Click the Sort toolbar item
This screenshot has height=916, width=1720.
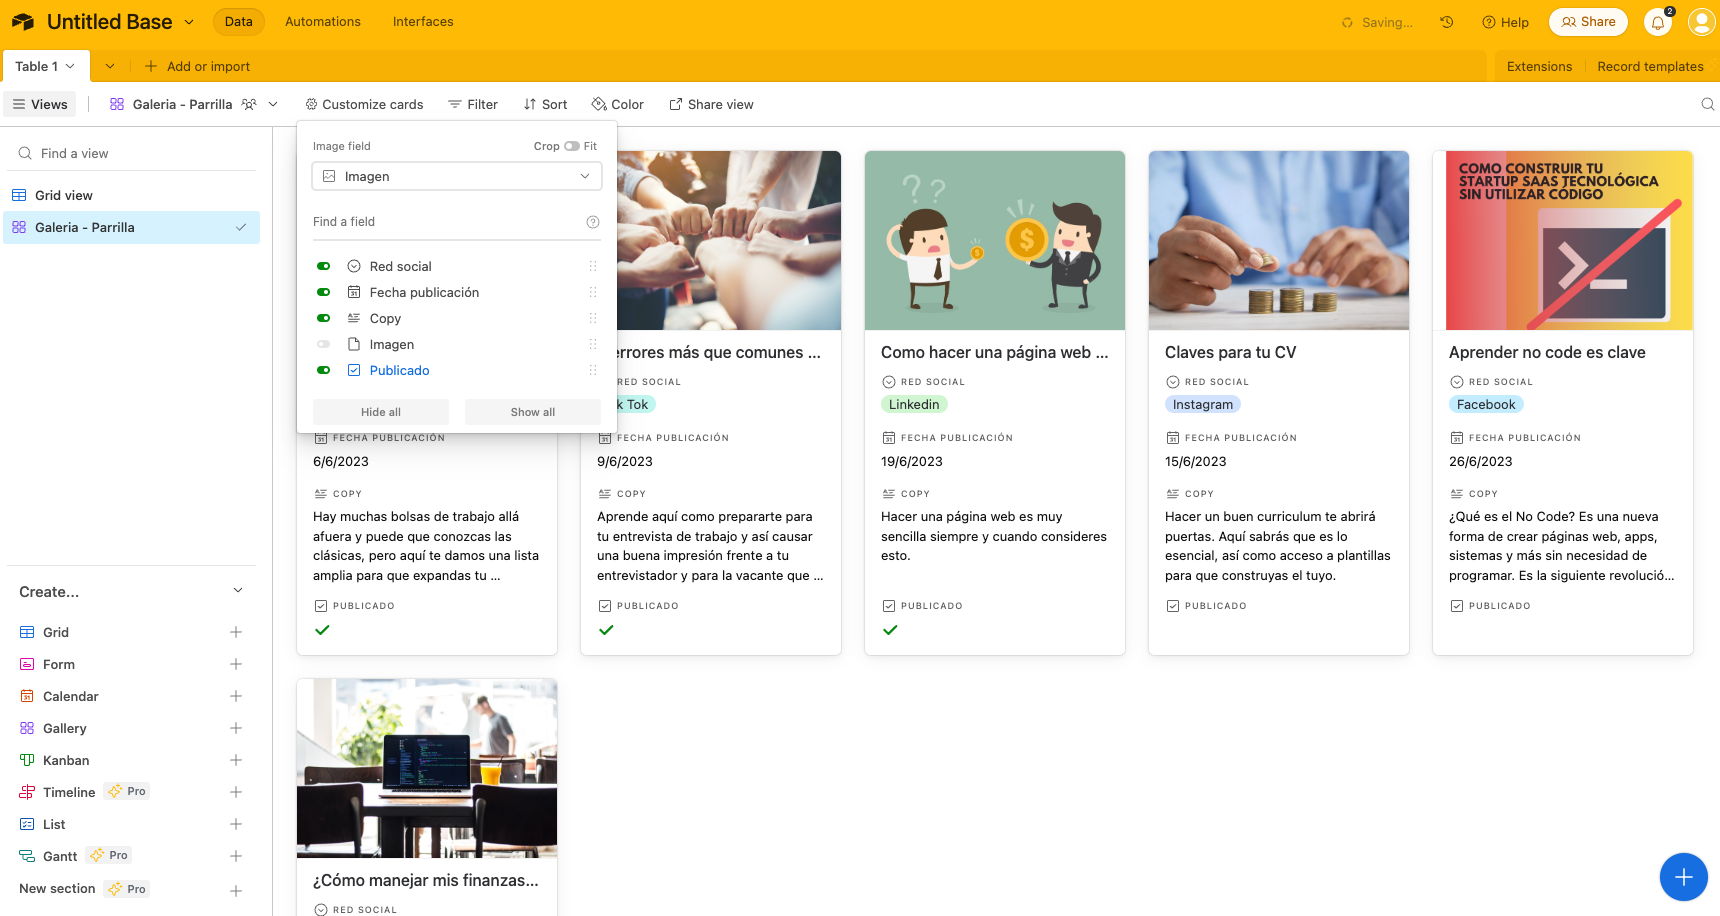[545, 104]
